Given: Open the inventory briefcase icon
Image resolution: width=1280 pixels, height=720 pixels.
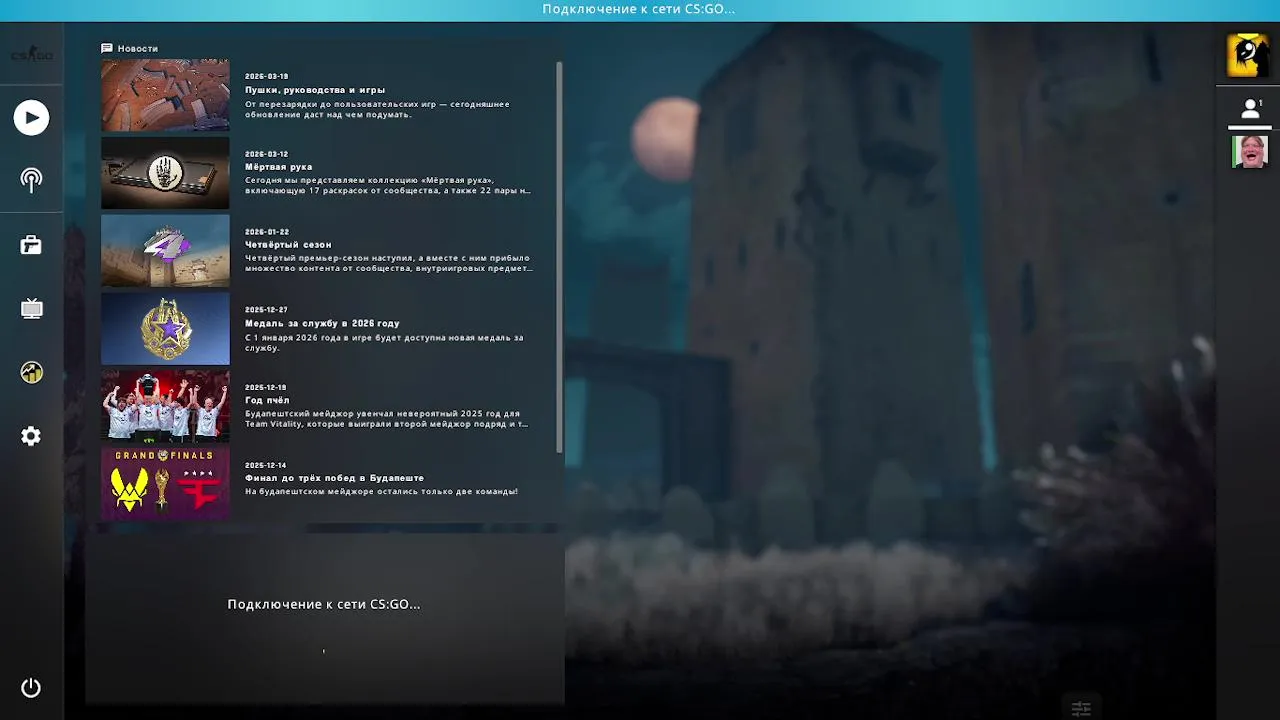Looking at the screenshot, I should (x=31, y=245).
